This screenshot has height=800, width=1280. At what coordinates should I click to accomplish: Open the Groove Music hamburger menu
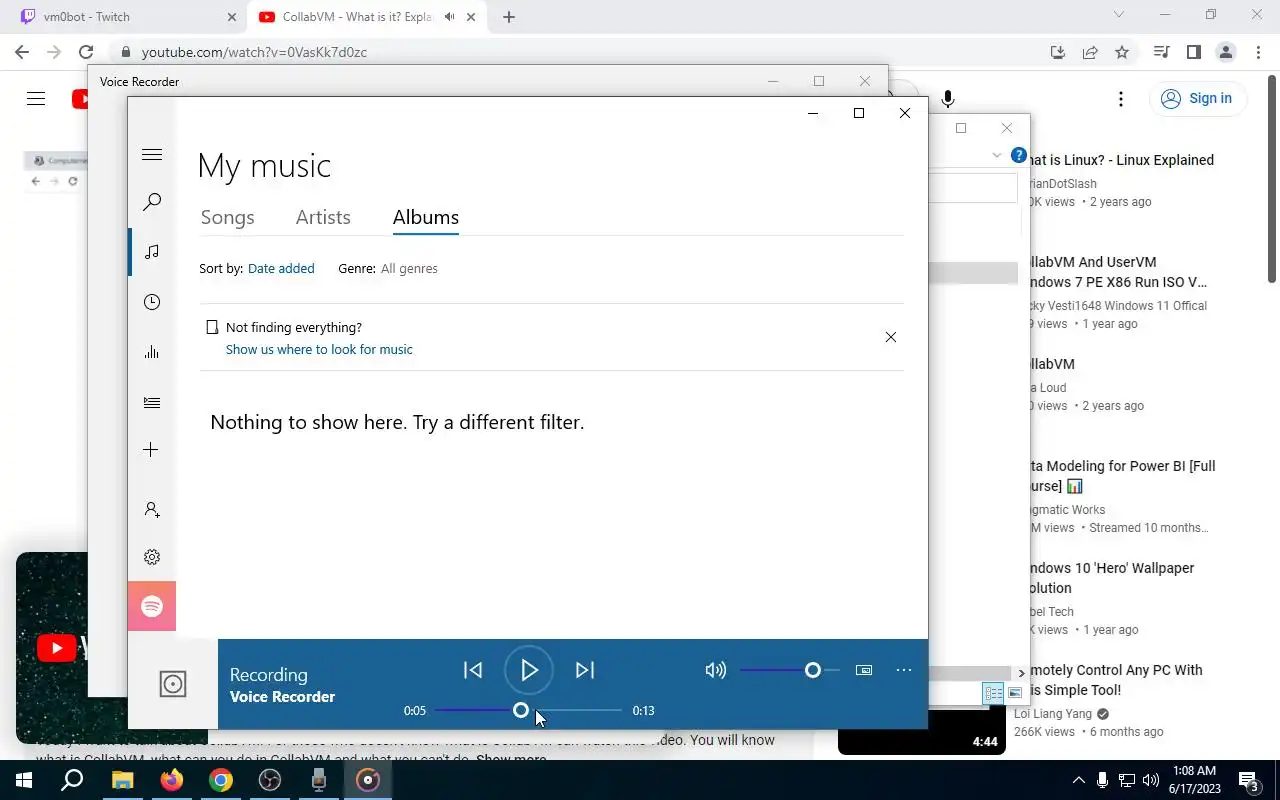[152, 154]
